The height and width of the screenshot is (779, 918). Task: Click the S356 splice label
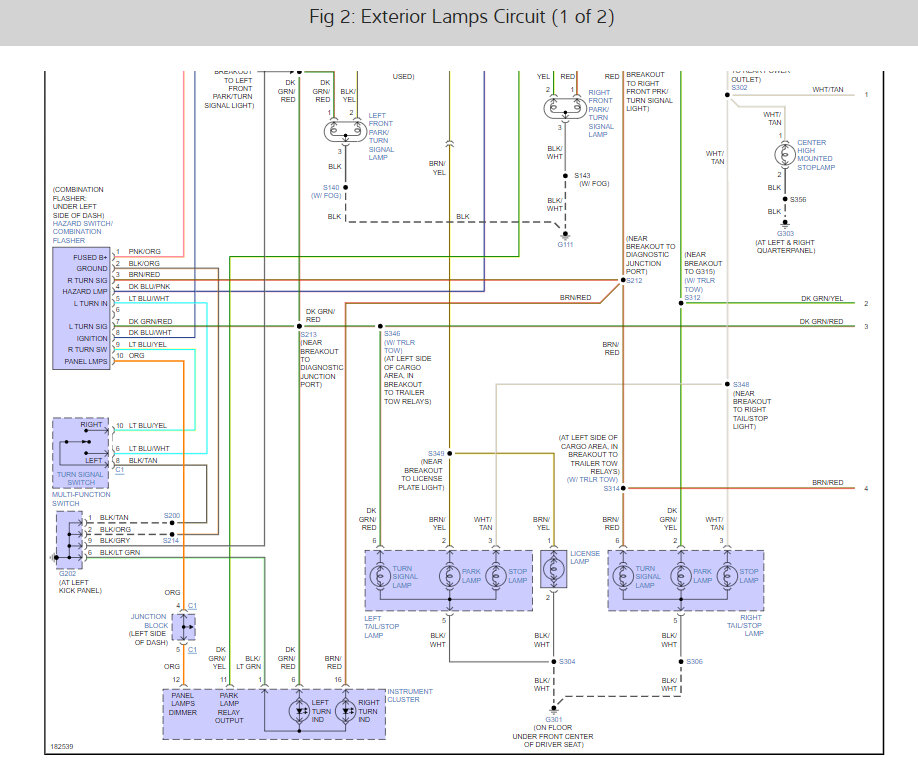(798, 200)
